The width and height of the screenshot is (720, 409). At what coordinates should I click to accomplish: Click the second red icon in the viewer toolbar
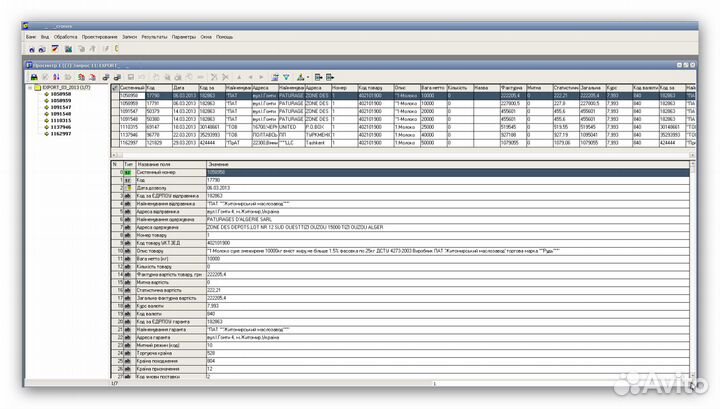click(x=92, y=77)
